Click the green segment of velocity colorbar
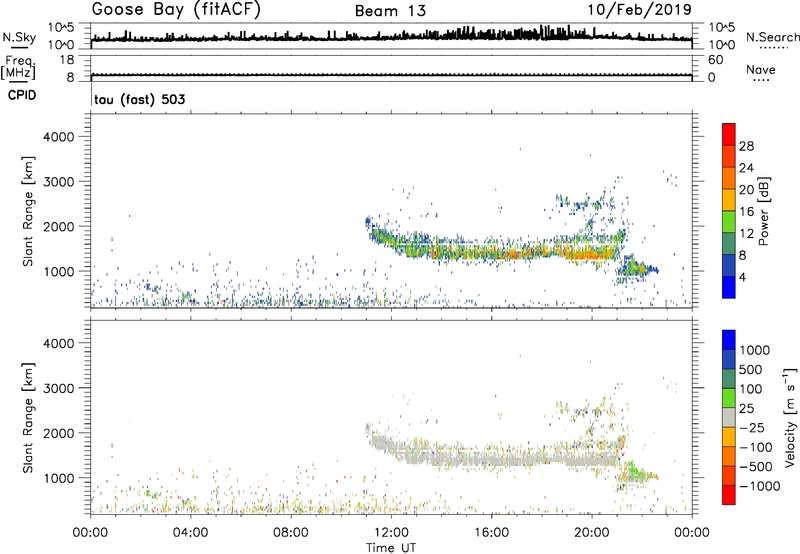 (x=729, y=398)
